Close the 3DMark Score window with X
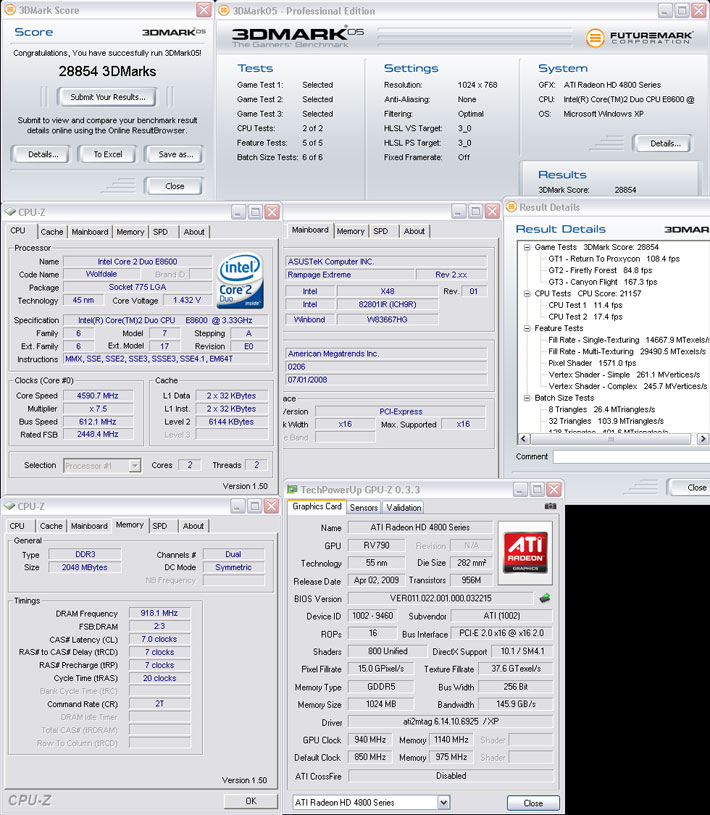 tap(204, 10)
